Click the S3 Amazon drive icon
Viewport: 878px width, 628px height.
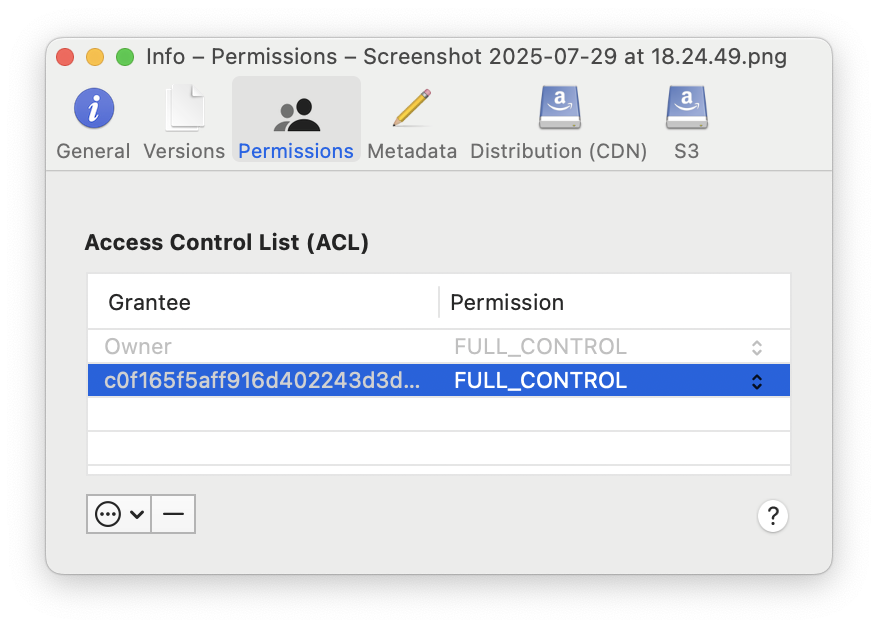686,106
